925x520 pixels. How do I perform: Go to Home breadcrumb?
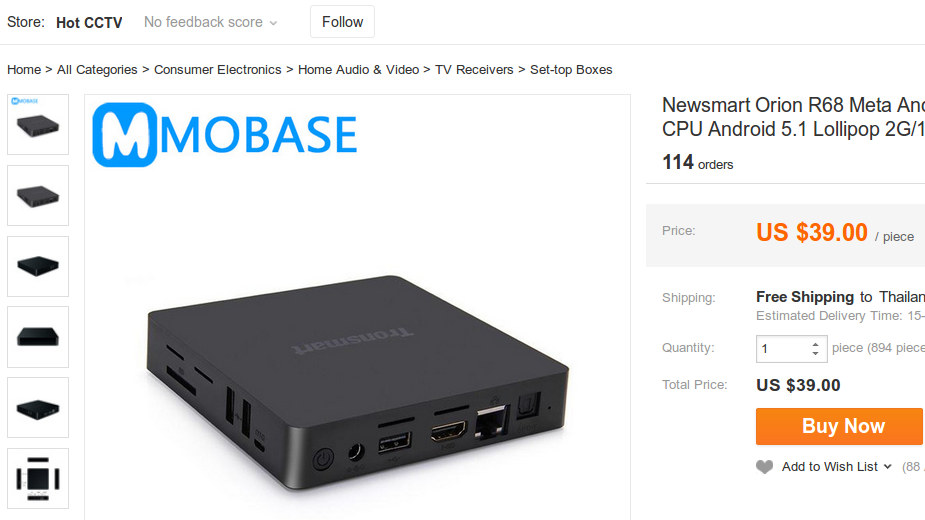(24, 70)
